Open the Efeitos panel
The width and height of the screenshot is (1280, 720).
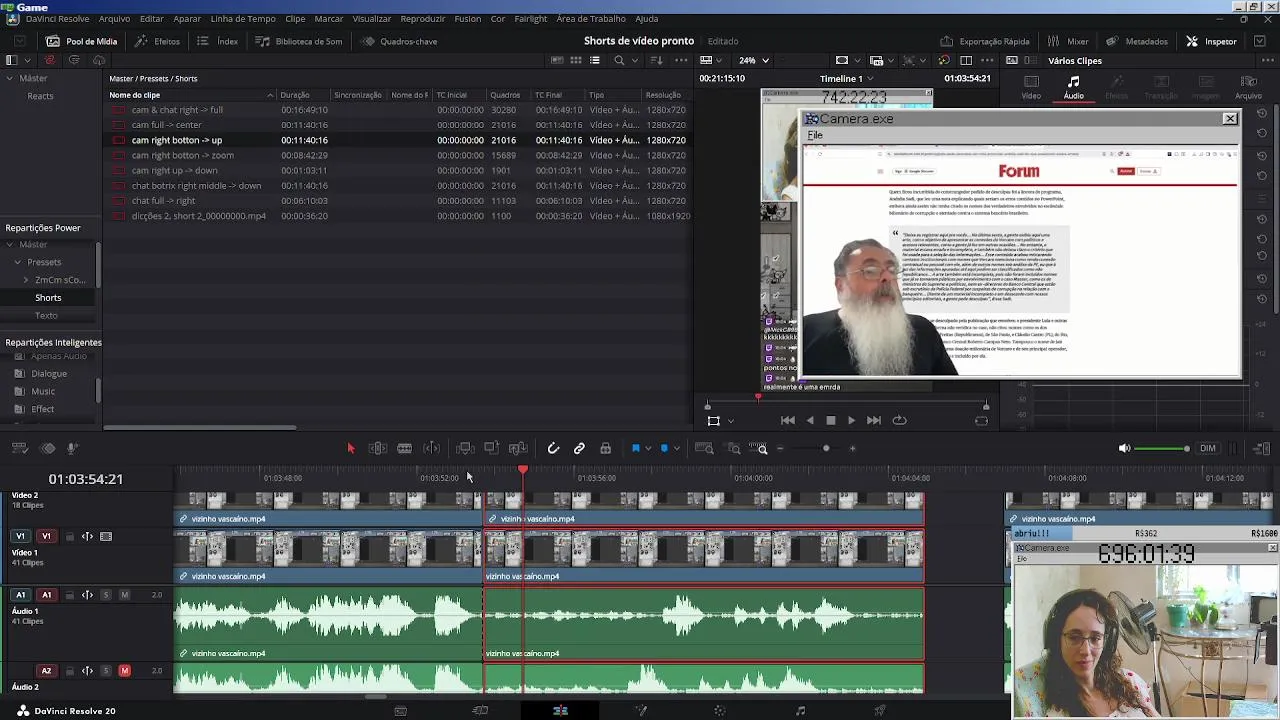click(x=158, y=42)
